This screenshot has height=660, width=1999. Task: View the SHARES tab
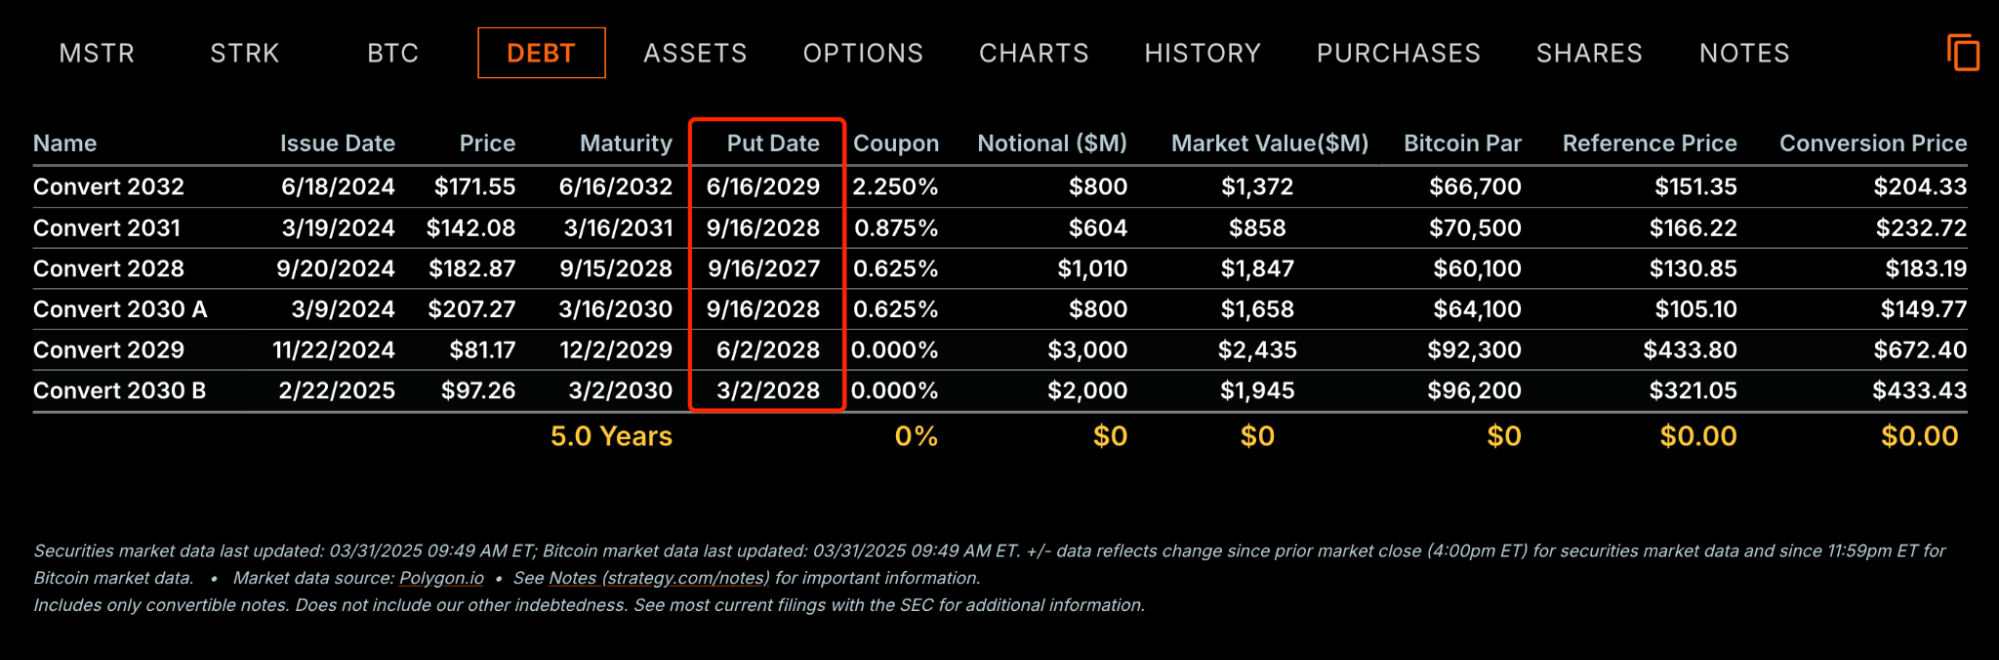(x=1589, y=53)
